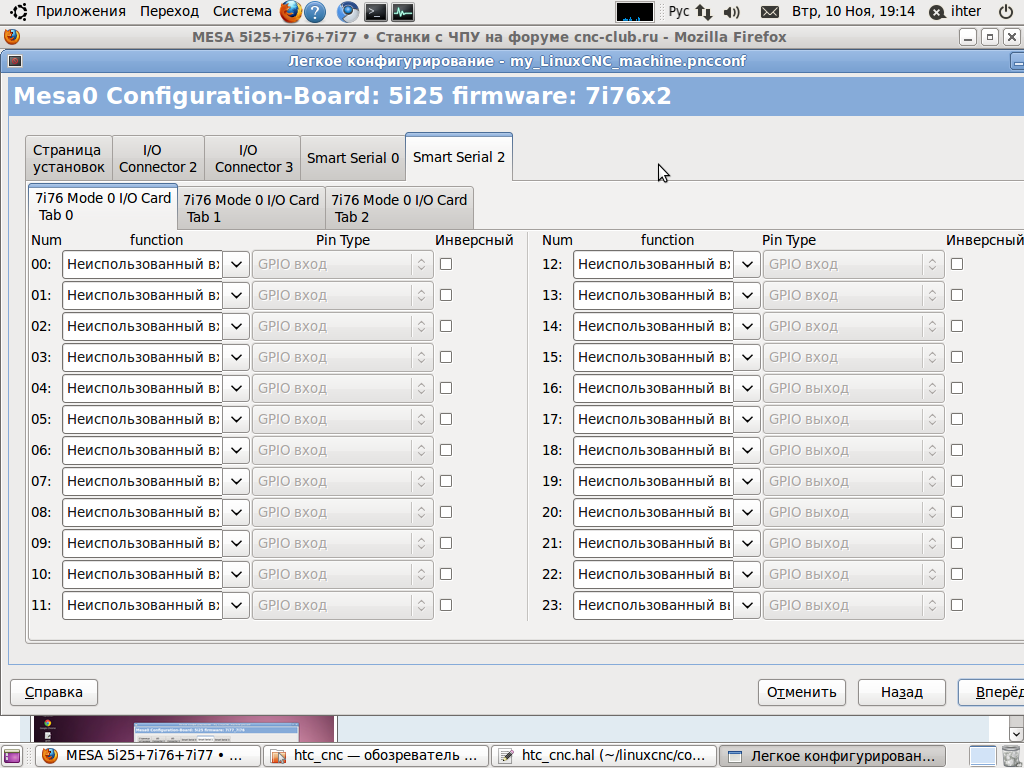The height and width of the screenshot is (768, 1024).
Task: Click Pin Type stepper for pin 04
Action: (421, 389)
